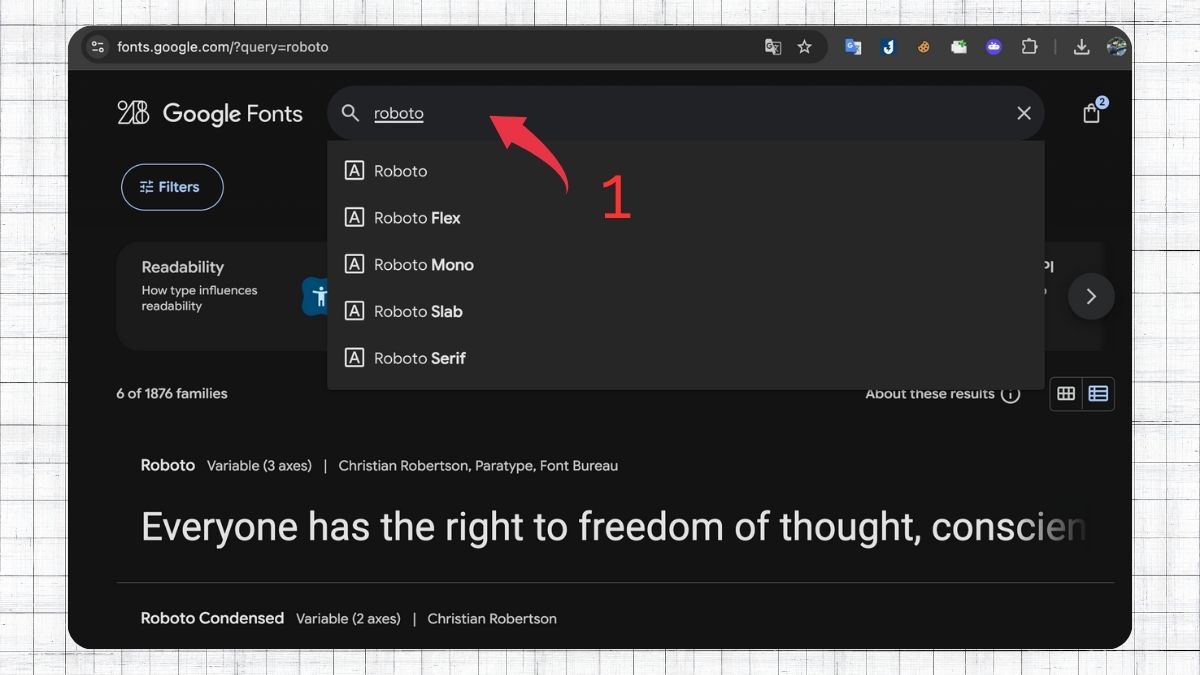
Task: Show browser downloads
Action: point(1081,47)
